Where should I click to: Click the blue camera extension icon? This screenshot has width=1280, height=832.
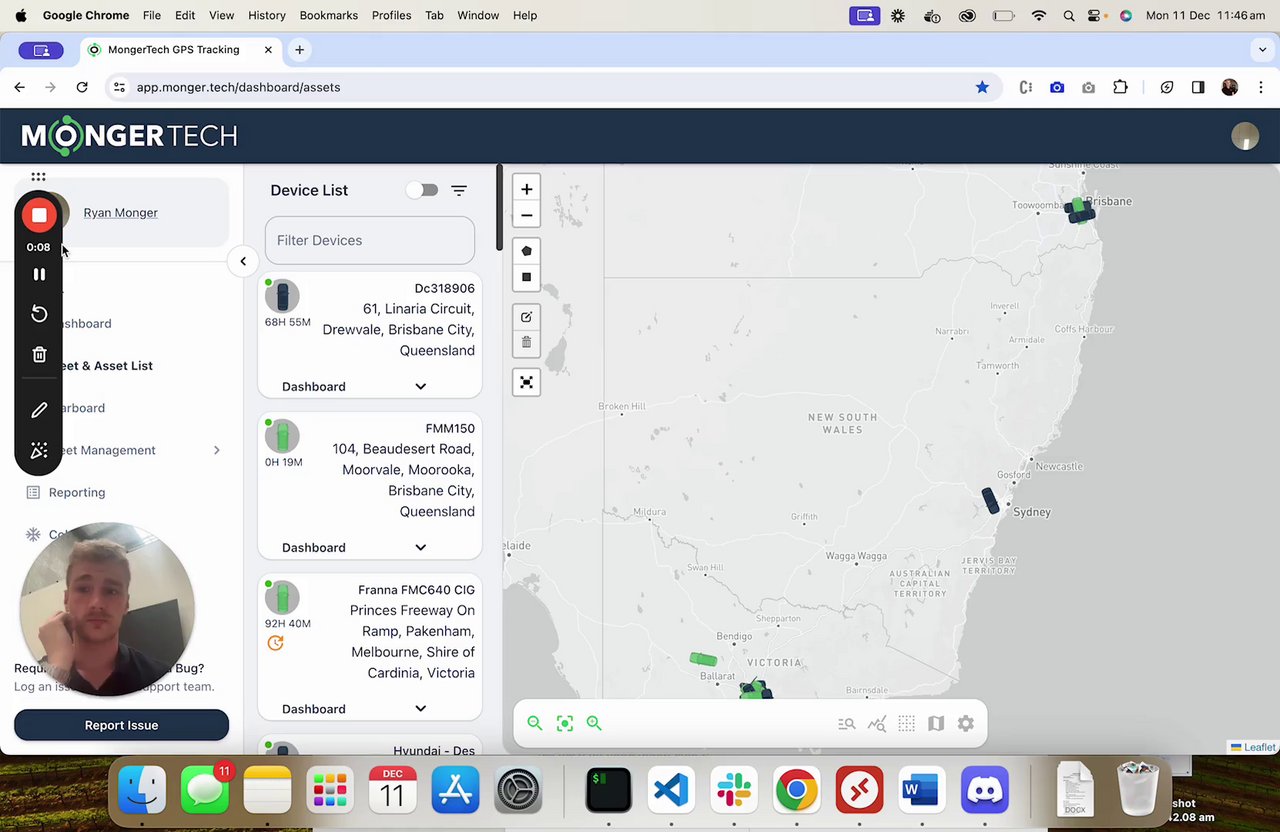1057,87
